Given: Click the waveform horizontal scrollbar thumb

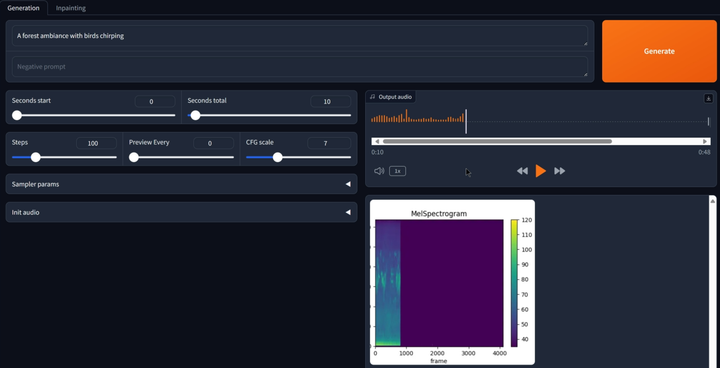Looking at the screenshot, I should pyautogui.click(x=497, y=142).
